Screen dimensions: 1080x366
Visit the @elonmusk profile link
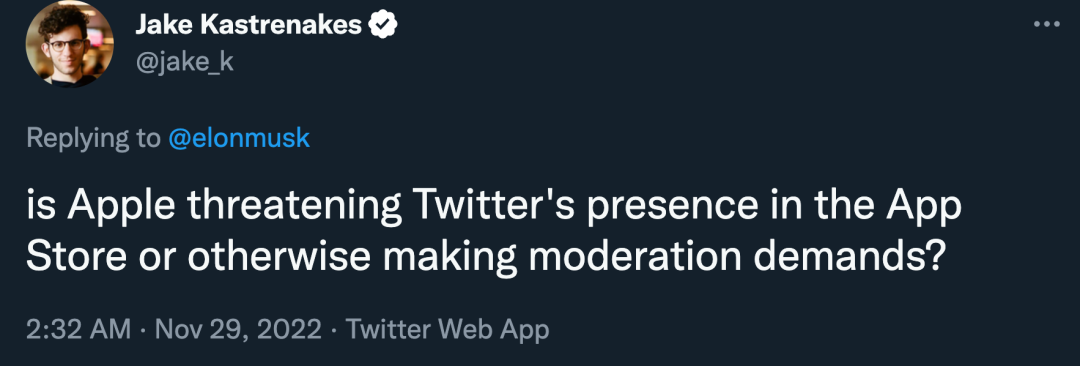(239, 139)
